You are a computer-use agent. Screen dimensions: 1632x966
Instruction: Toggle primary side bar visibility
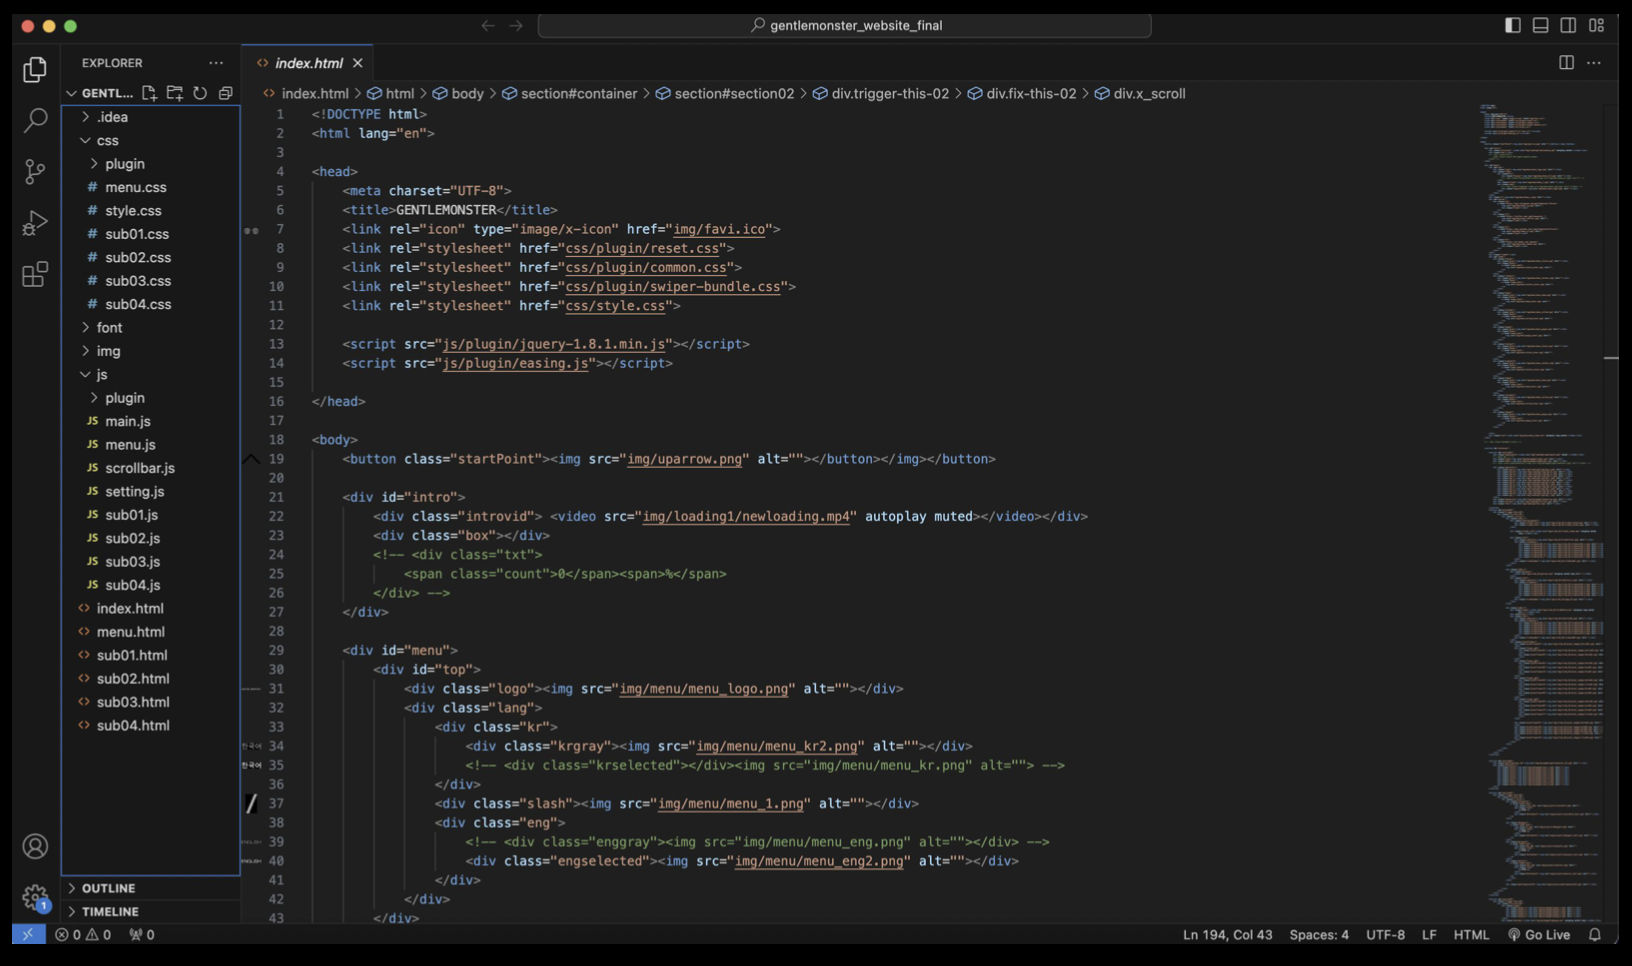(1513, 26)
